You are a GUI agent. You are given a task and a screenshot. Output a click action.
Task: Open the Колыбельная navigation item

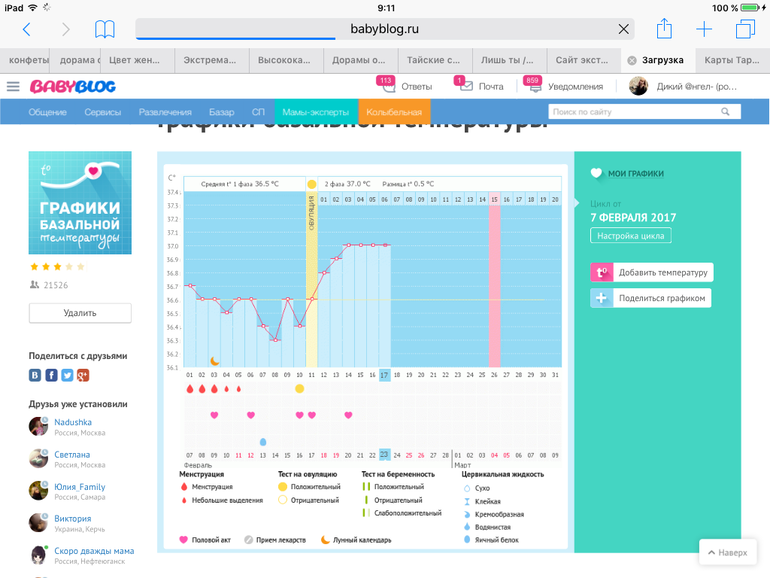coord(394,112)
